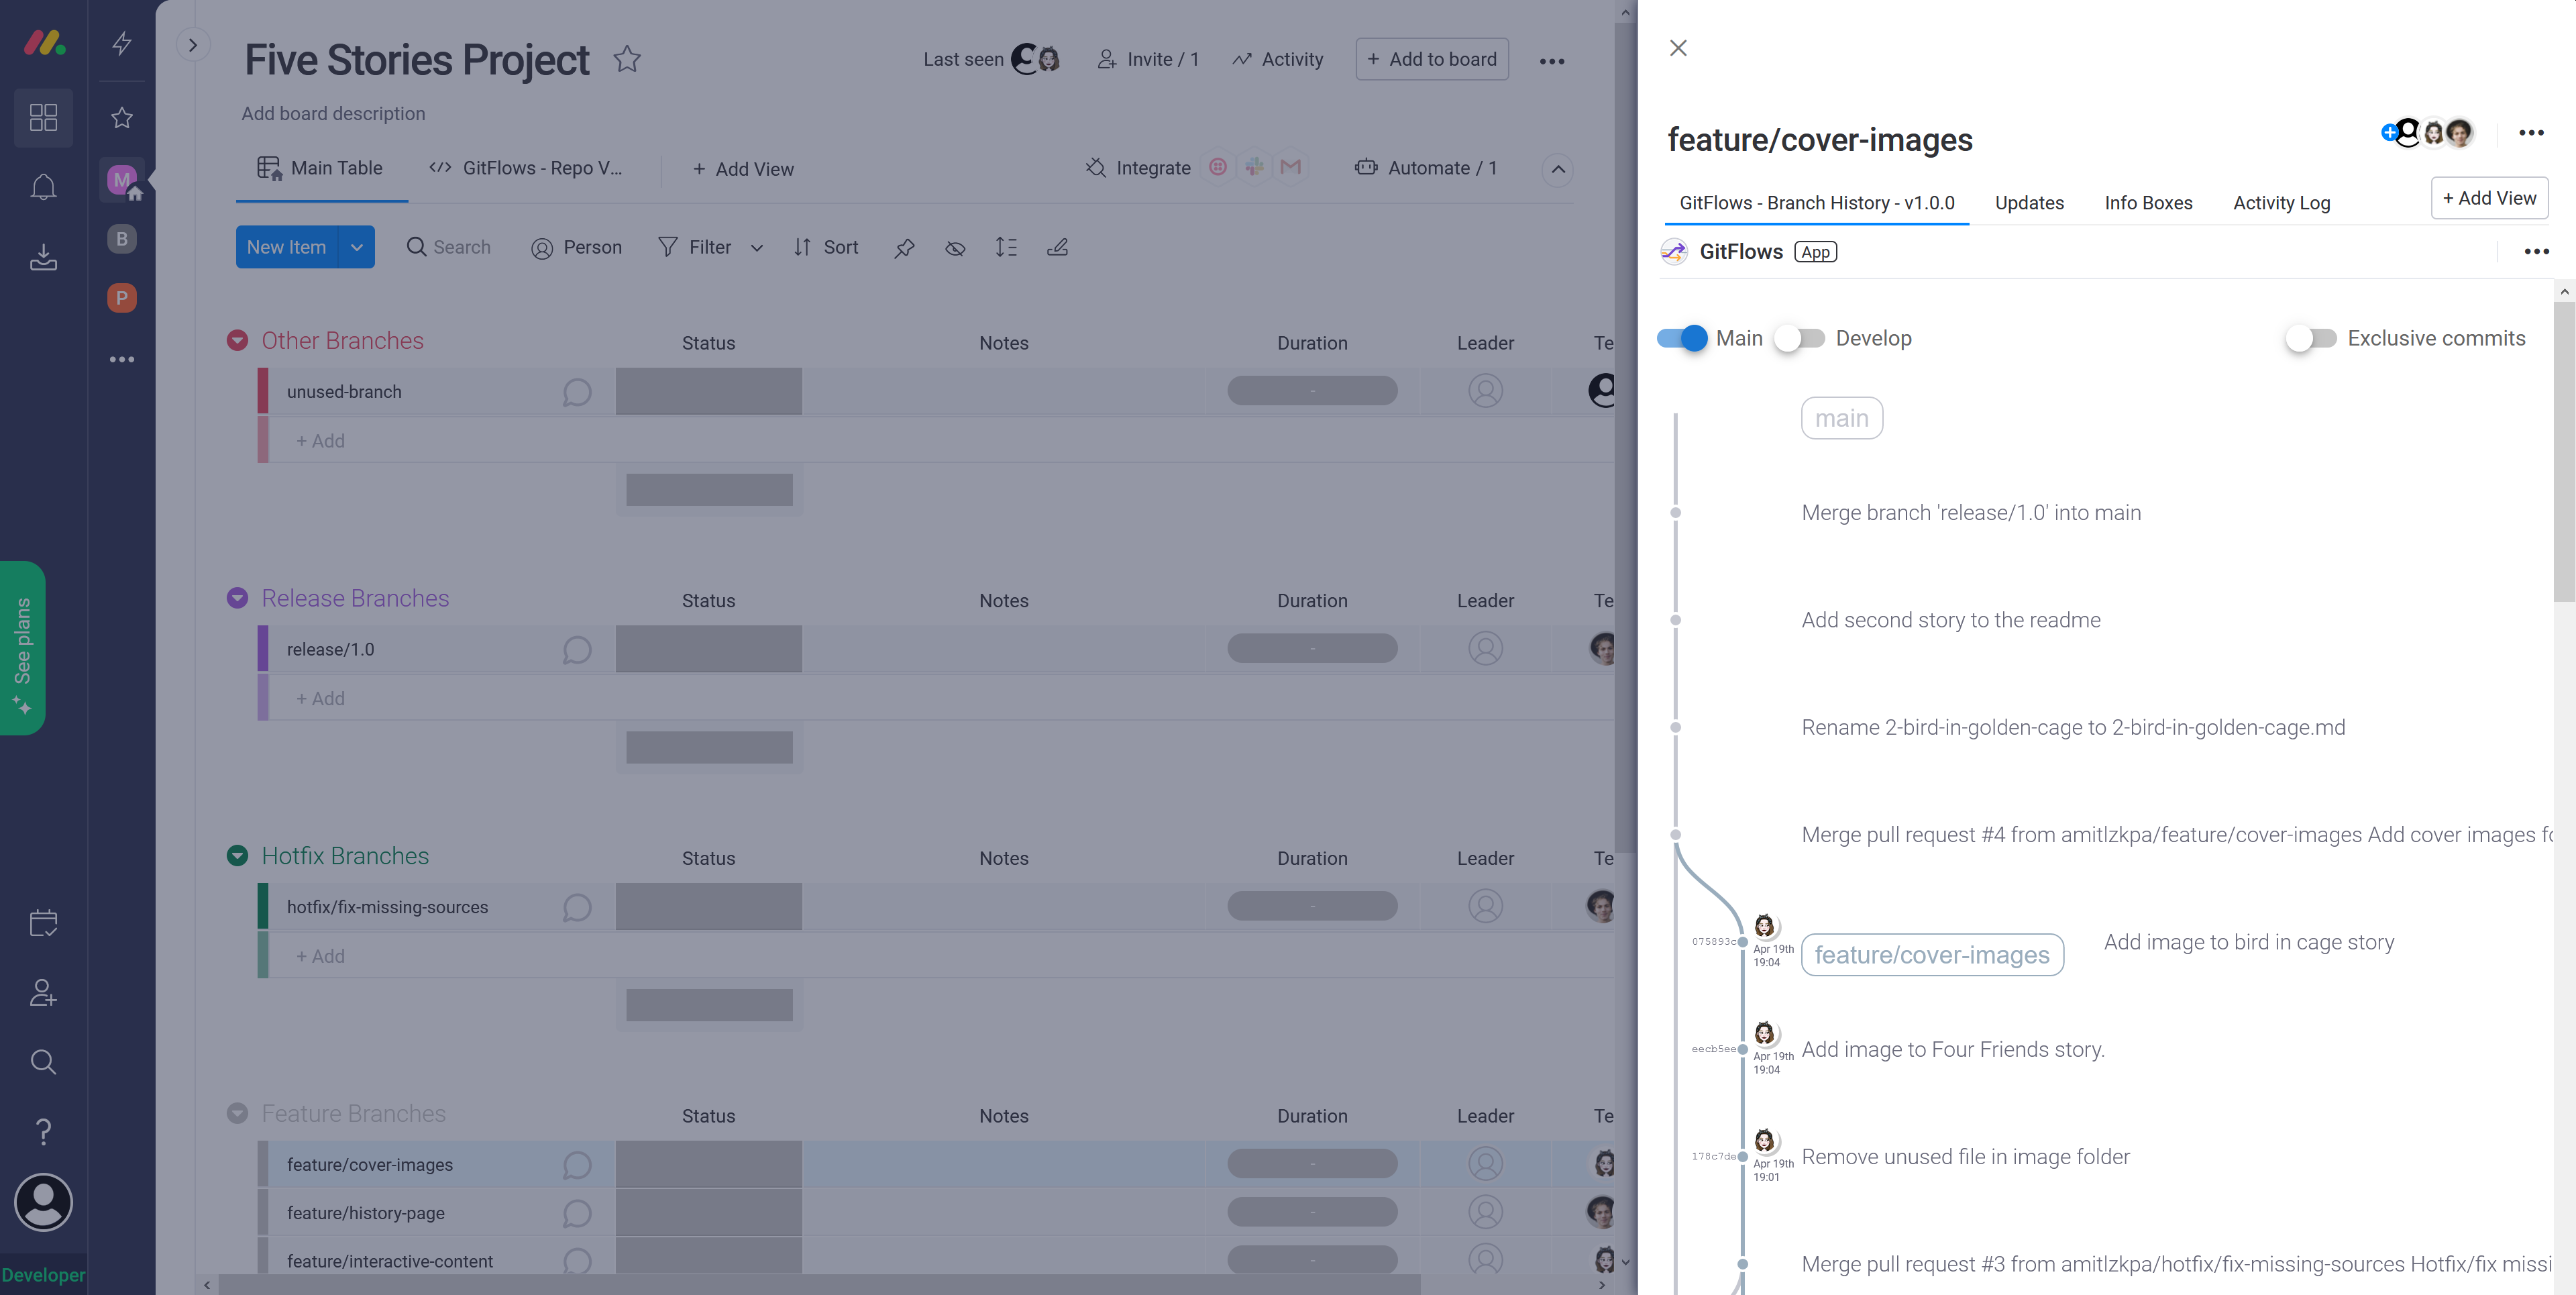Expand the Filter dropdown chevron

coord(757,248)
